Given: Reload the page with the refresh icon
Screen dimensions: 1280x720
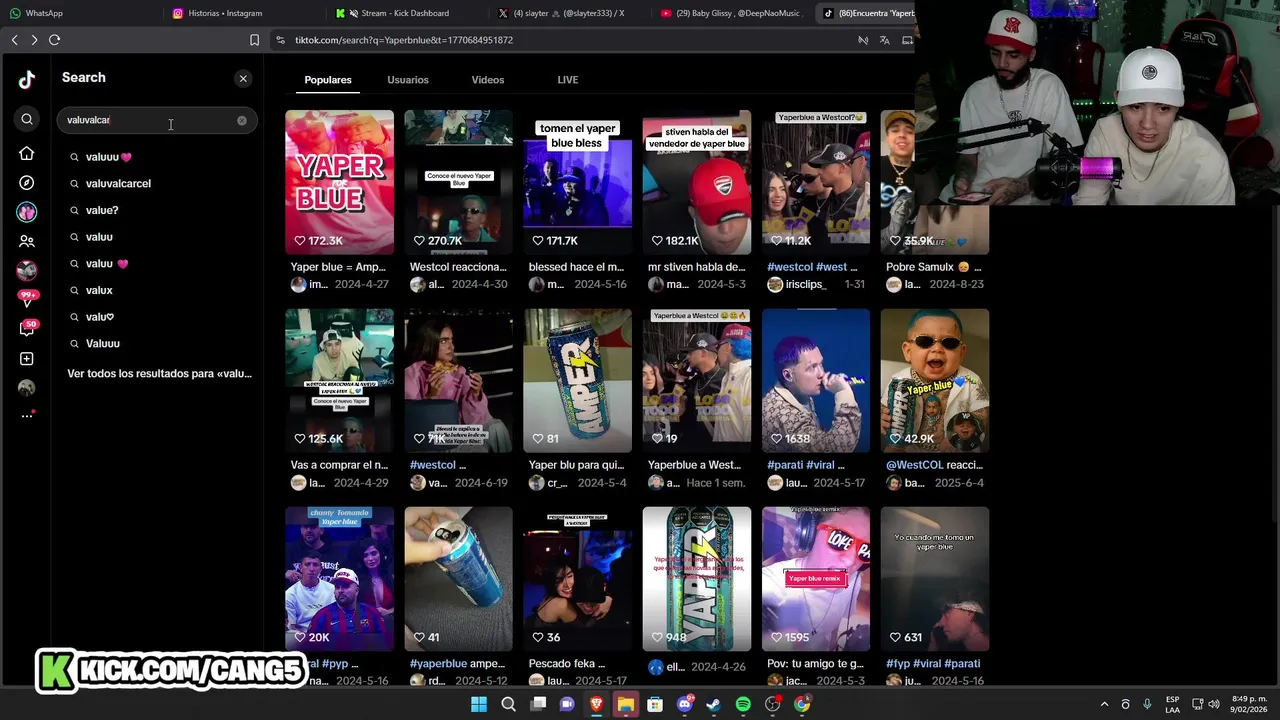Looking at the screenshot, I should [55, 40].
